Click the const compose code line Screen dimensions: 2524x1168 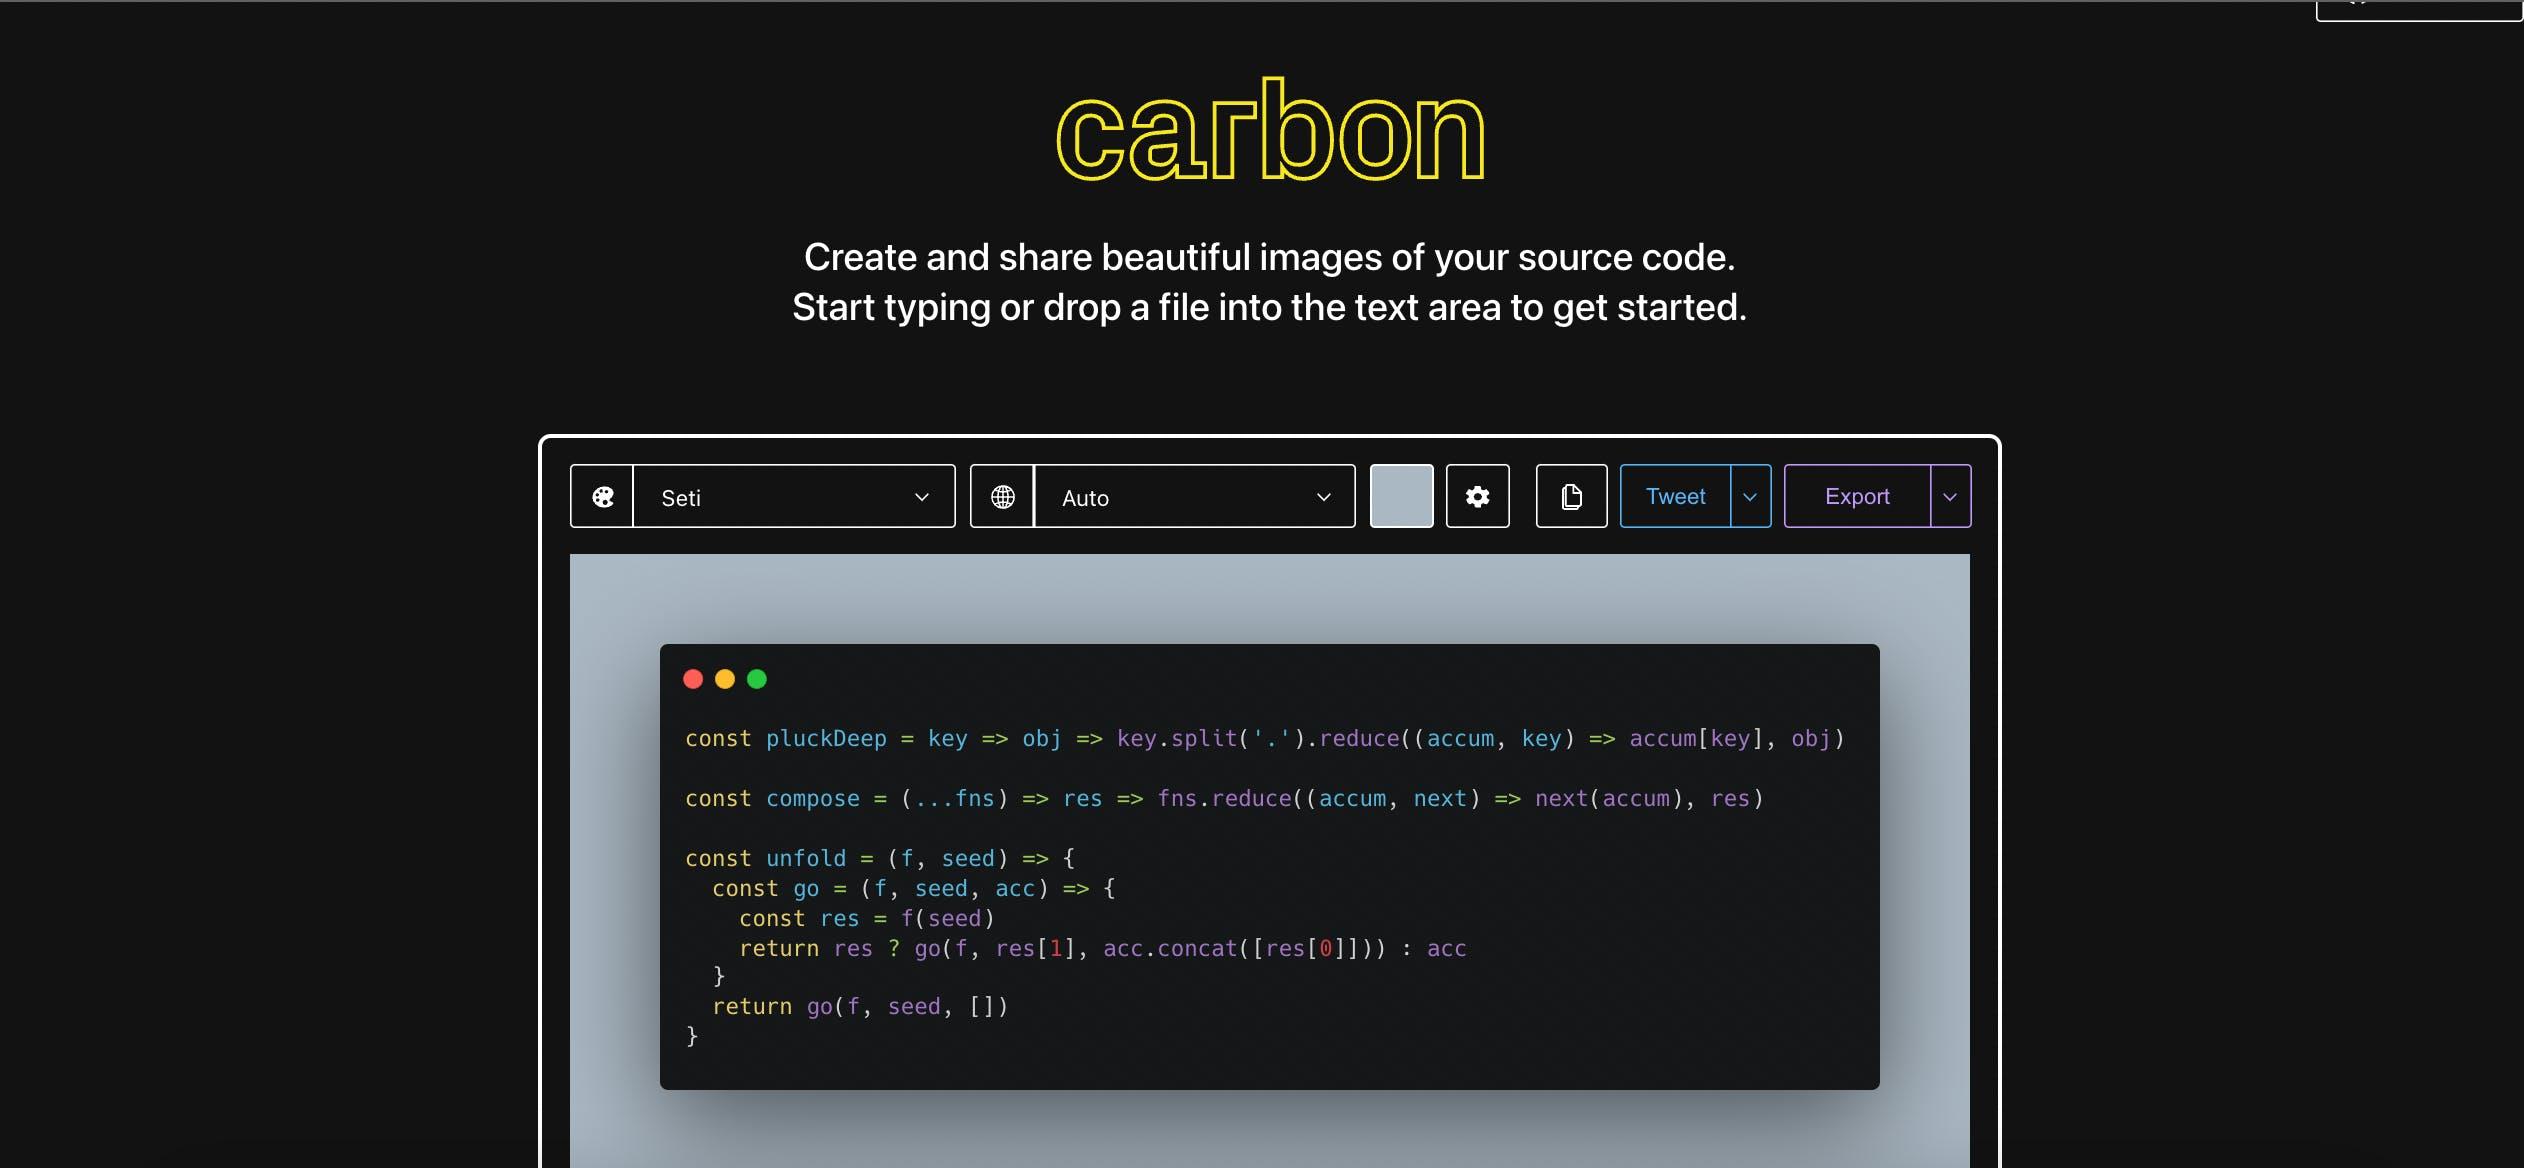[x=1224, y=799]
